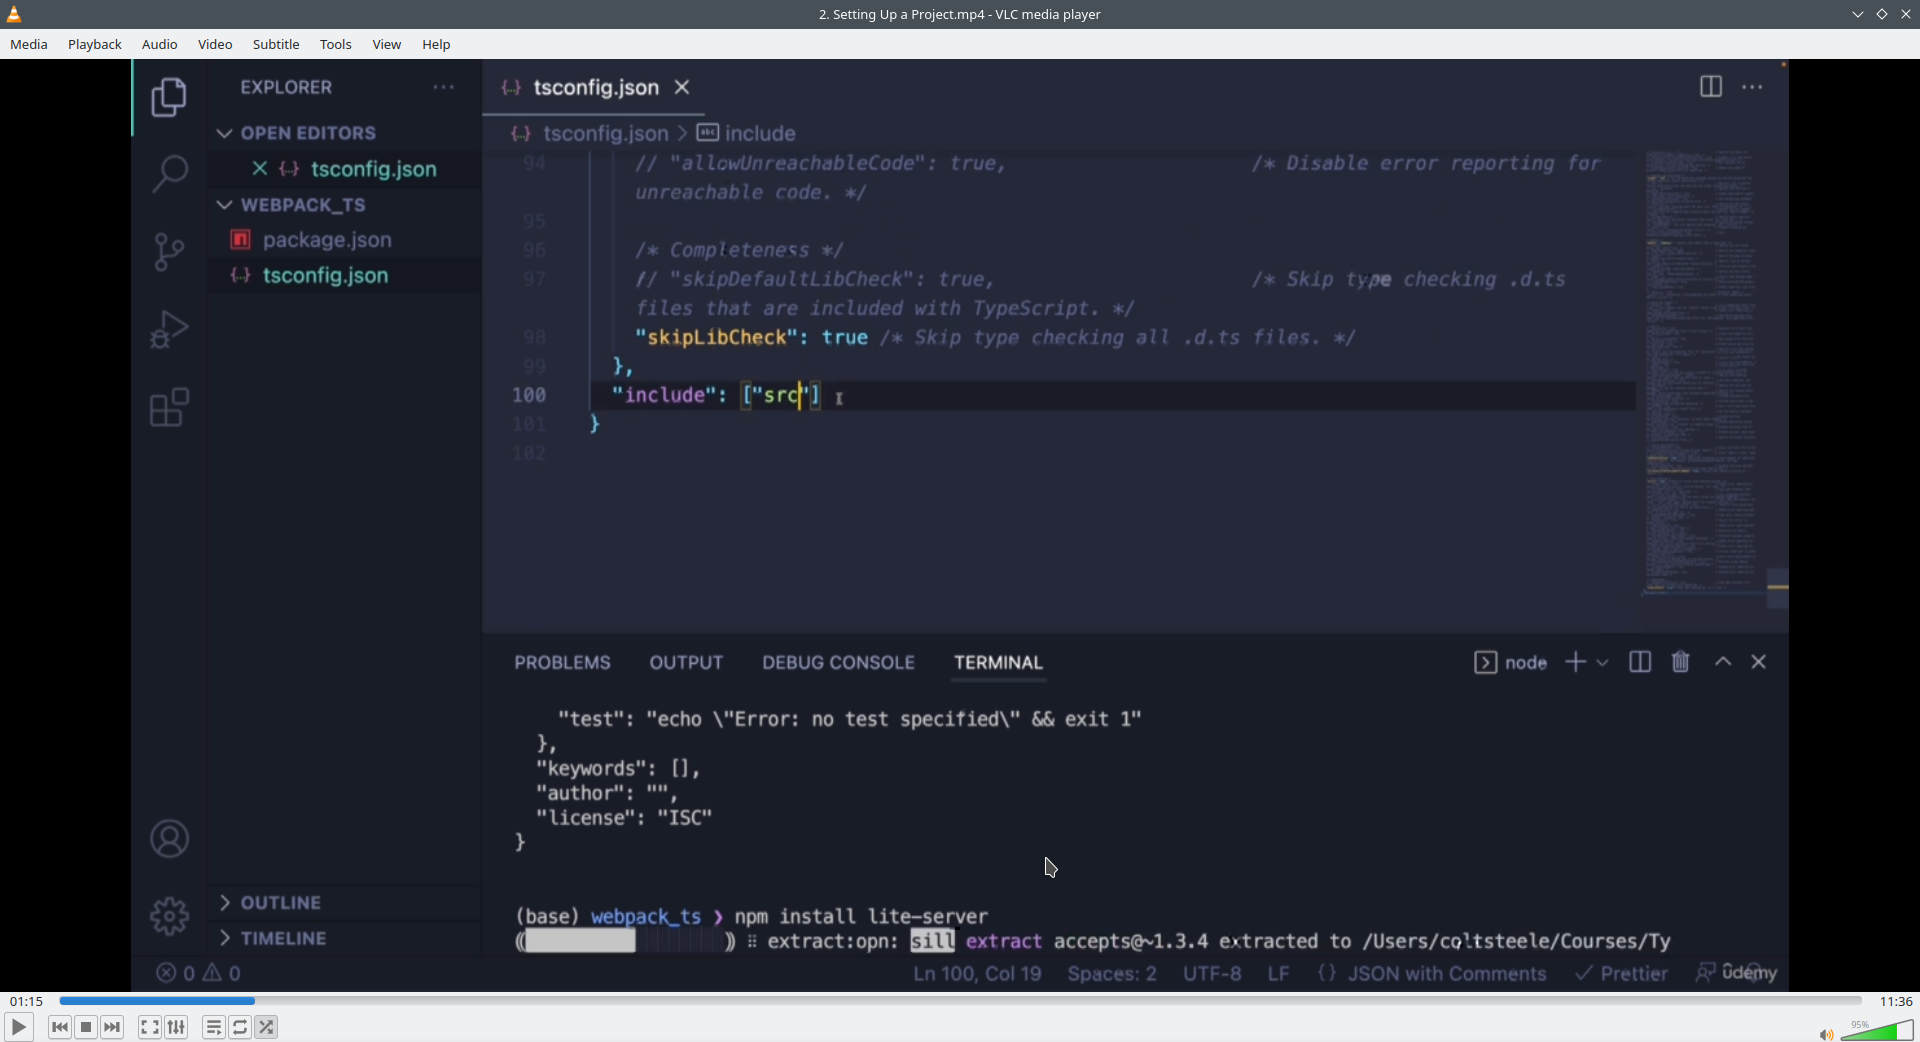Open the Help menu
The width and height of the screenshot is (1920, 1042).
pos(436,44)
